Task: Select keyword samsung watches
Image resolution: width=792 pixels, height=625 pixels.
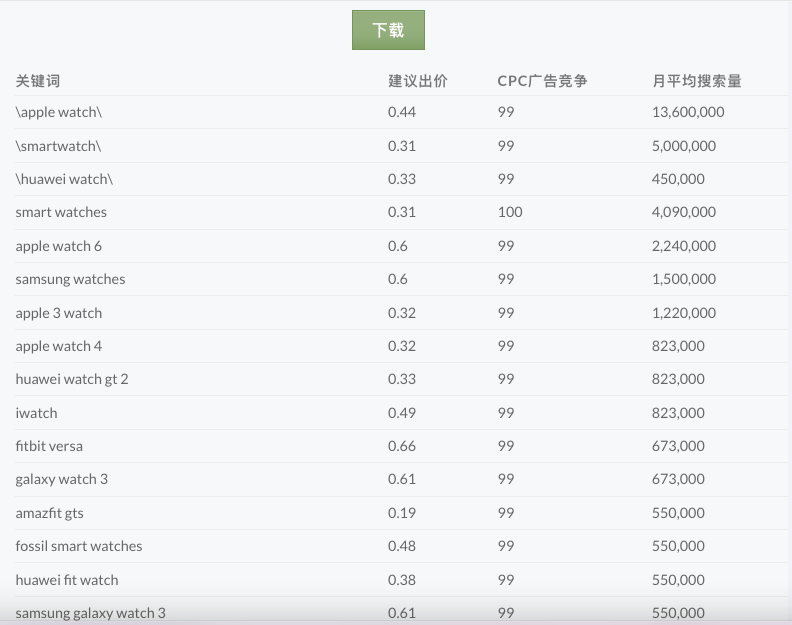Action: click(x=70, y=279)
